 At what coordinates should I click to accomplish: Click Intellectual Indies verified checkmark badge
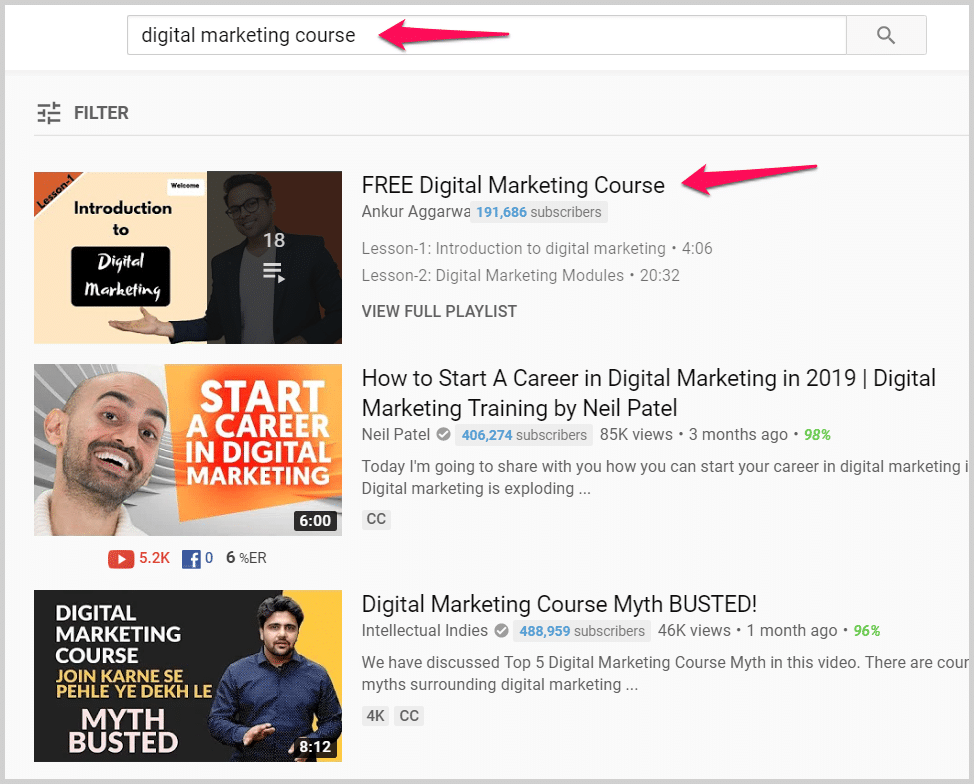click(501, 631)
